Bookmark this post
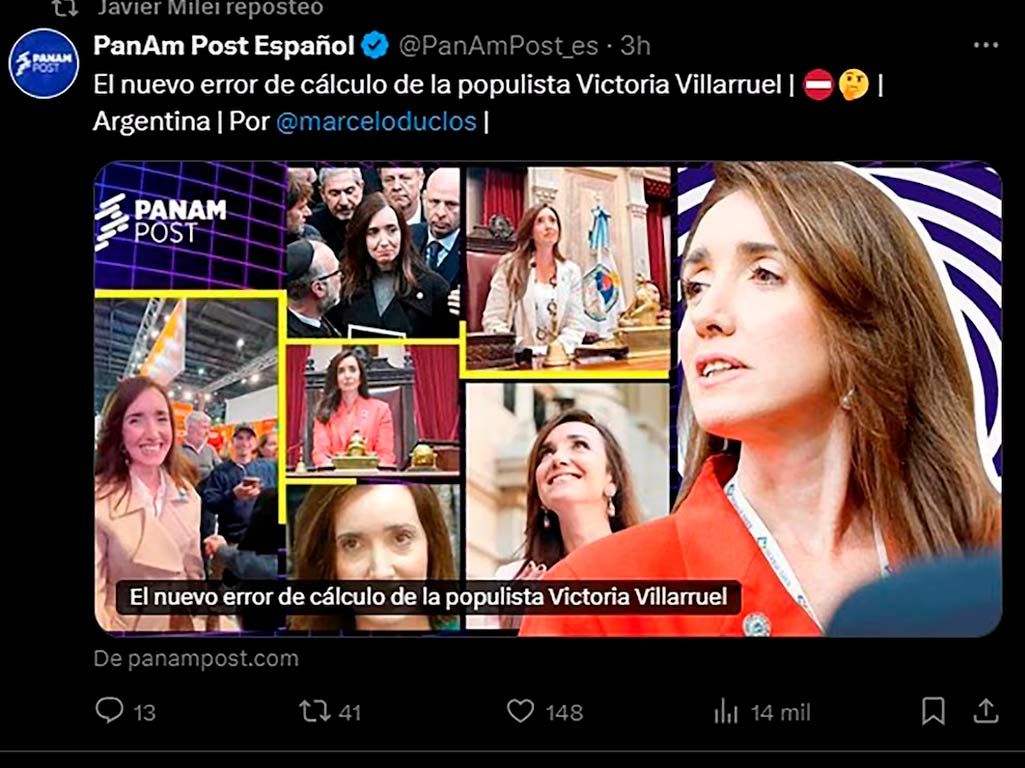Screen dimensions: 1025x768 click(x=933, y=711)
